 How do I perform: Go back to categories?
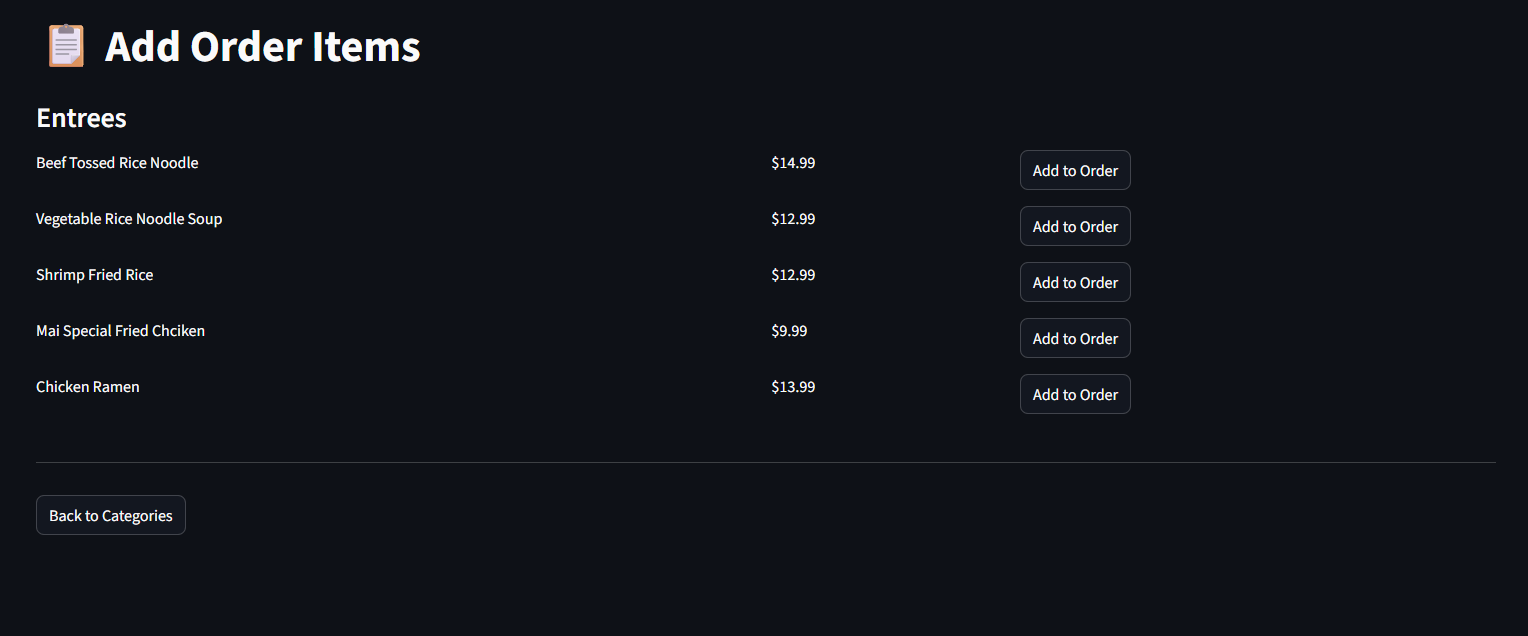tap(111, 515)
